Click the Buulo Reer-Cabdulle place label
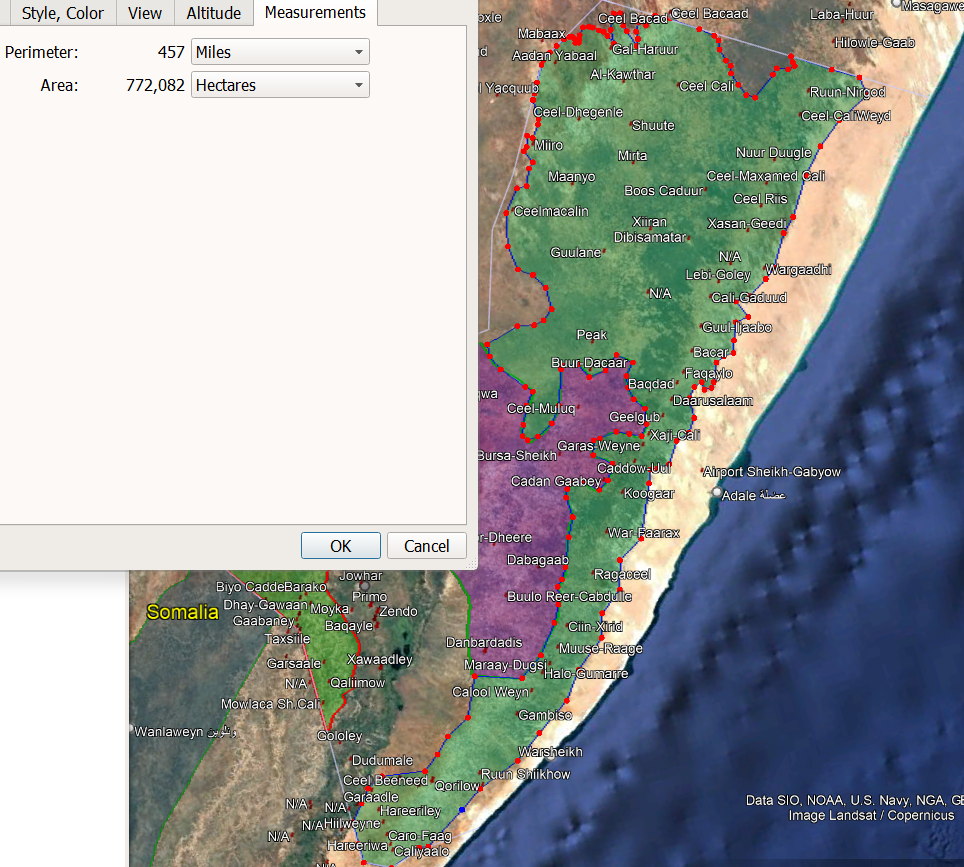This screenshot has height=867, width=964. (569, 596)
